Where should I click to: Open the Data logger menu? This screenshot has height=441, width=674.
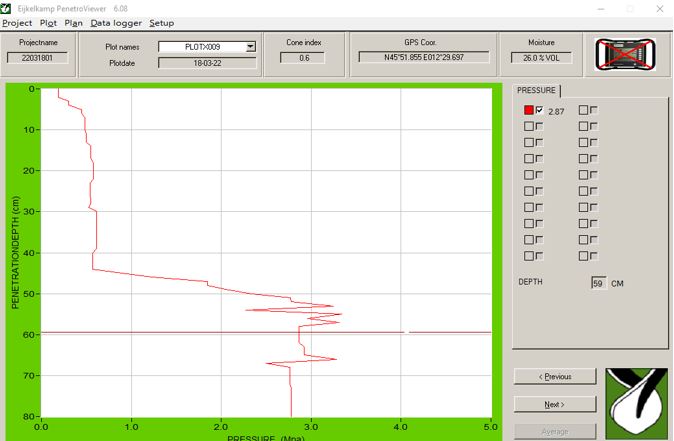[x=116, y=23]
